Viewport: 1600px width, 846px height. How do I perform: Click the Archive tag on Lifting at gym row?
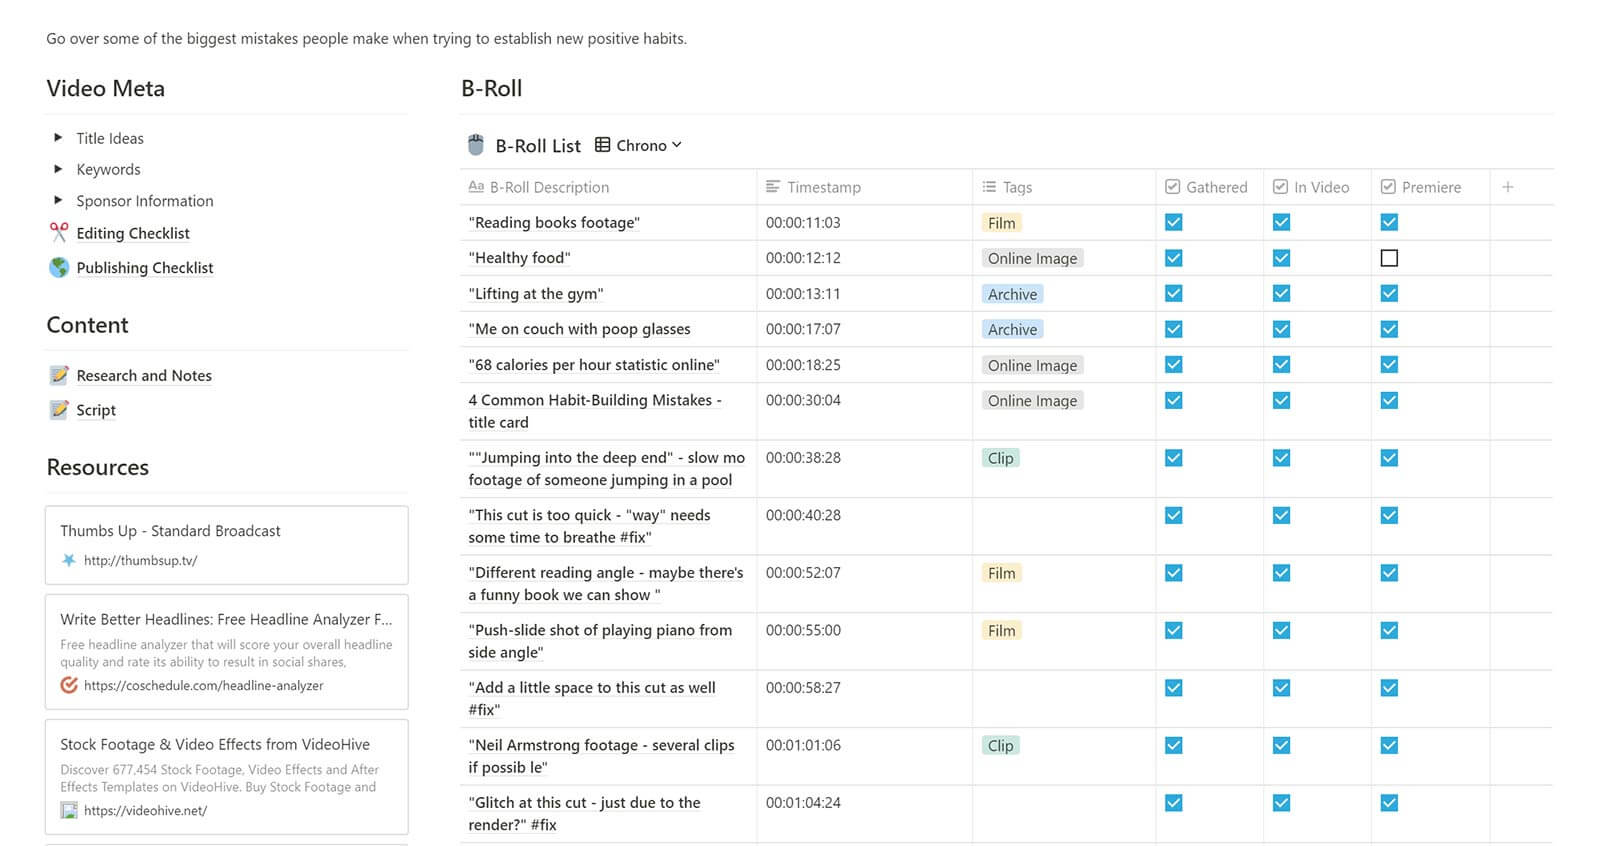pos(1012,294)
